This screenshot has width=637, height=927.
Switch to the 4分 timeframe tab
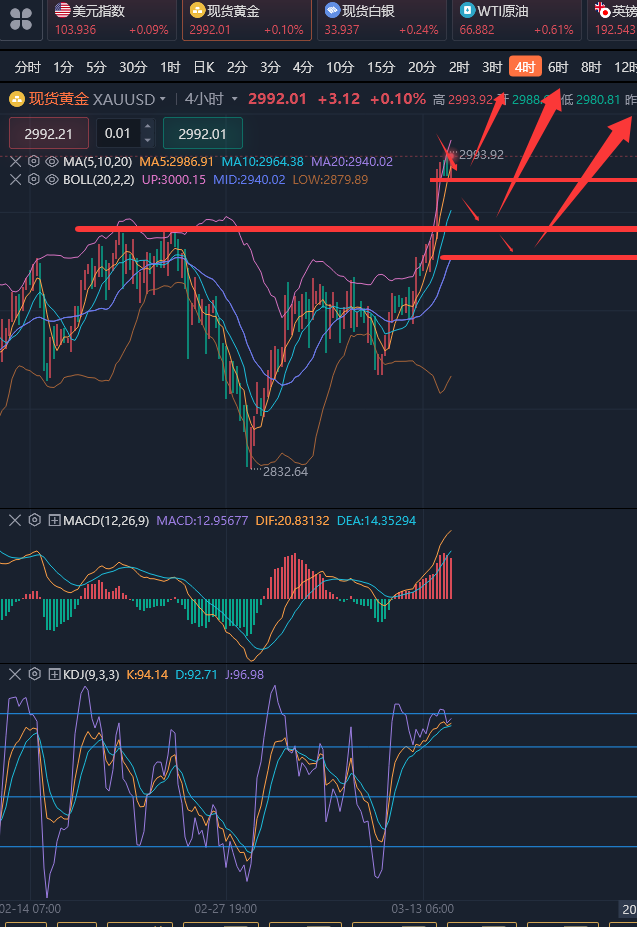[303, 67]
